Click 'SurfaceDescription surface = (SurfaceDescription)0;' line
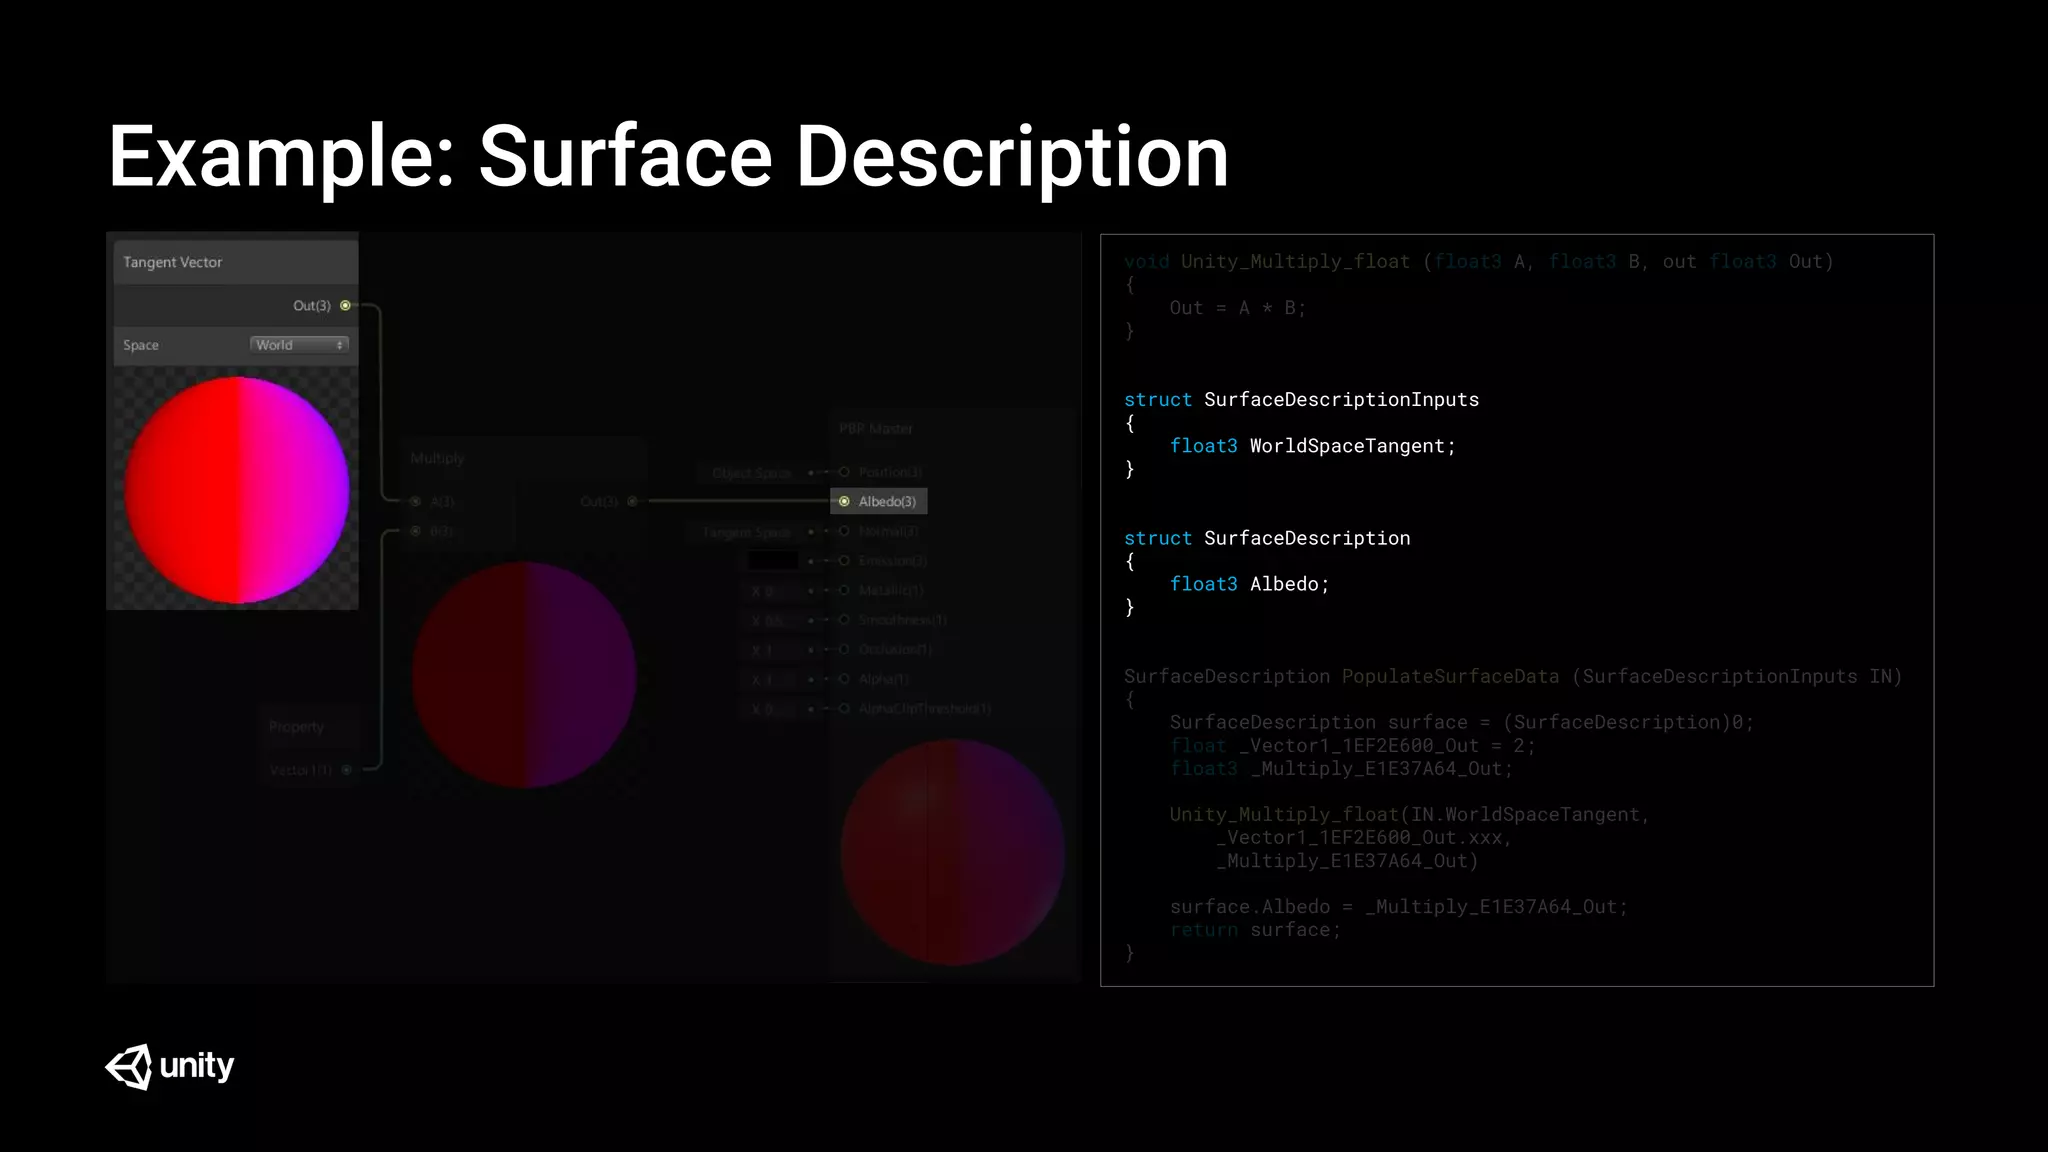 [x=1462, y=723]
